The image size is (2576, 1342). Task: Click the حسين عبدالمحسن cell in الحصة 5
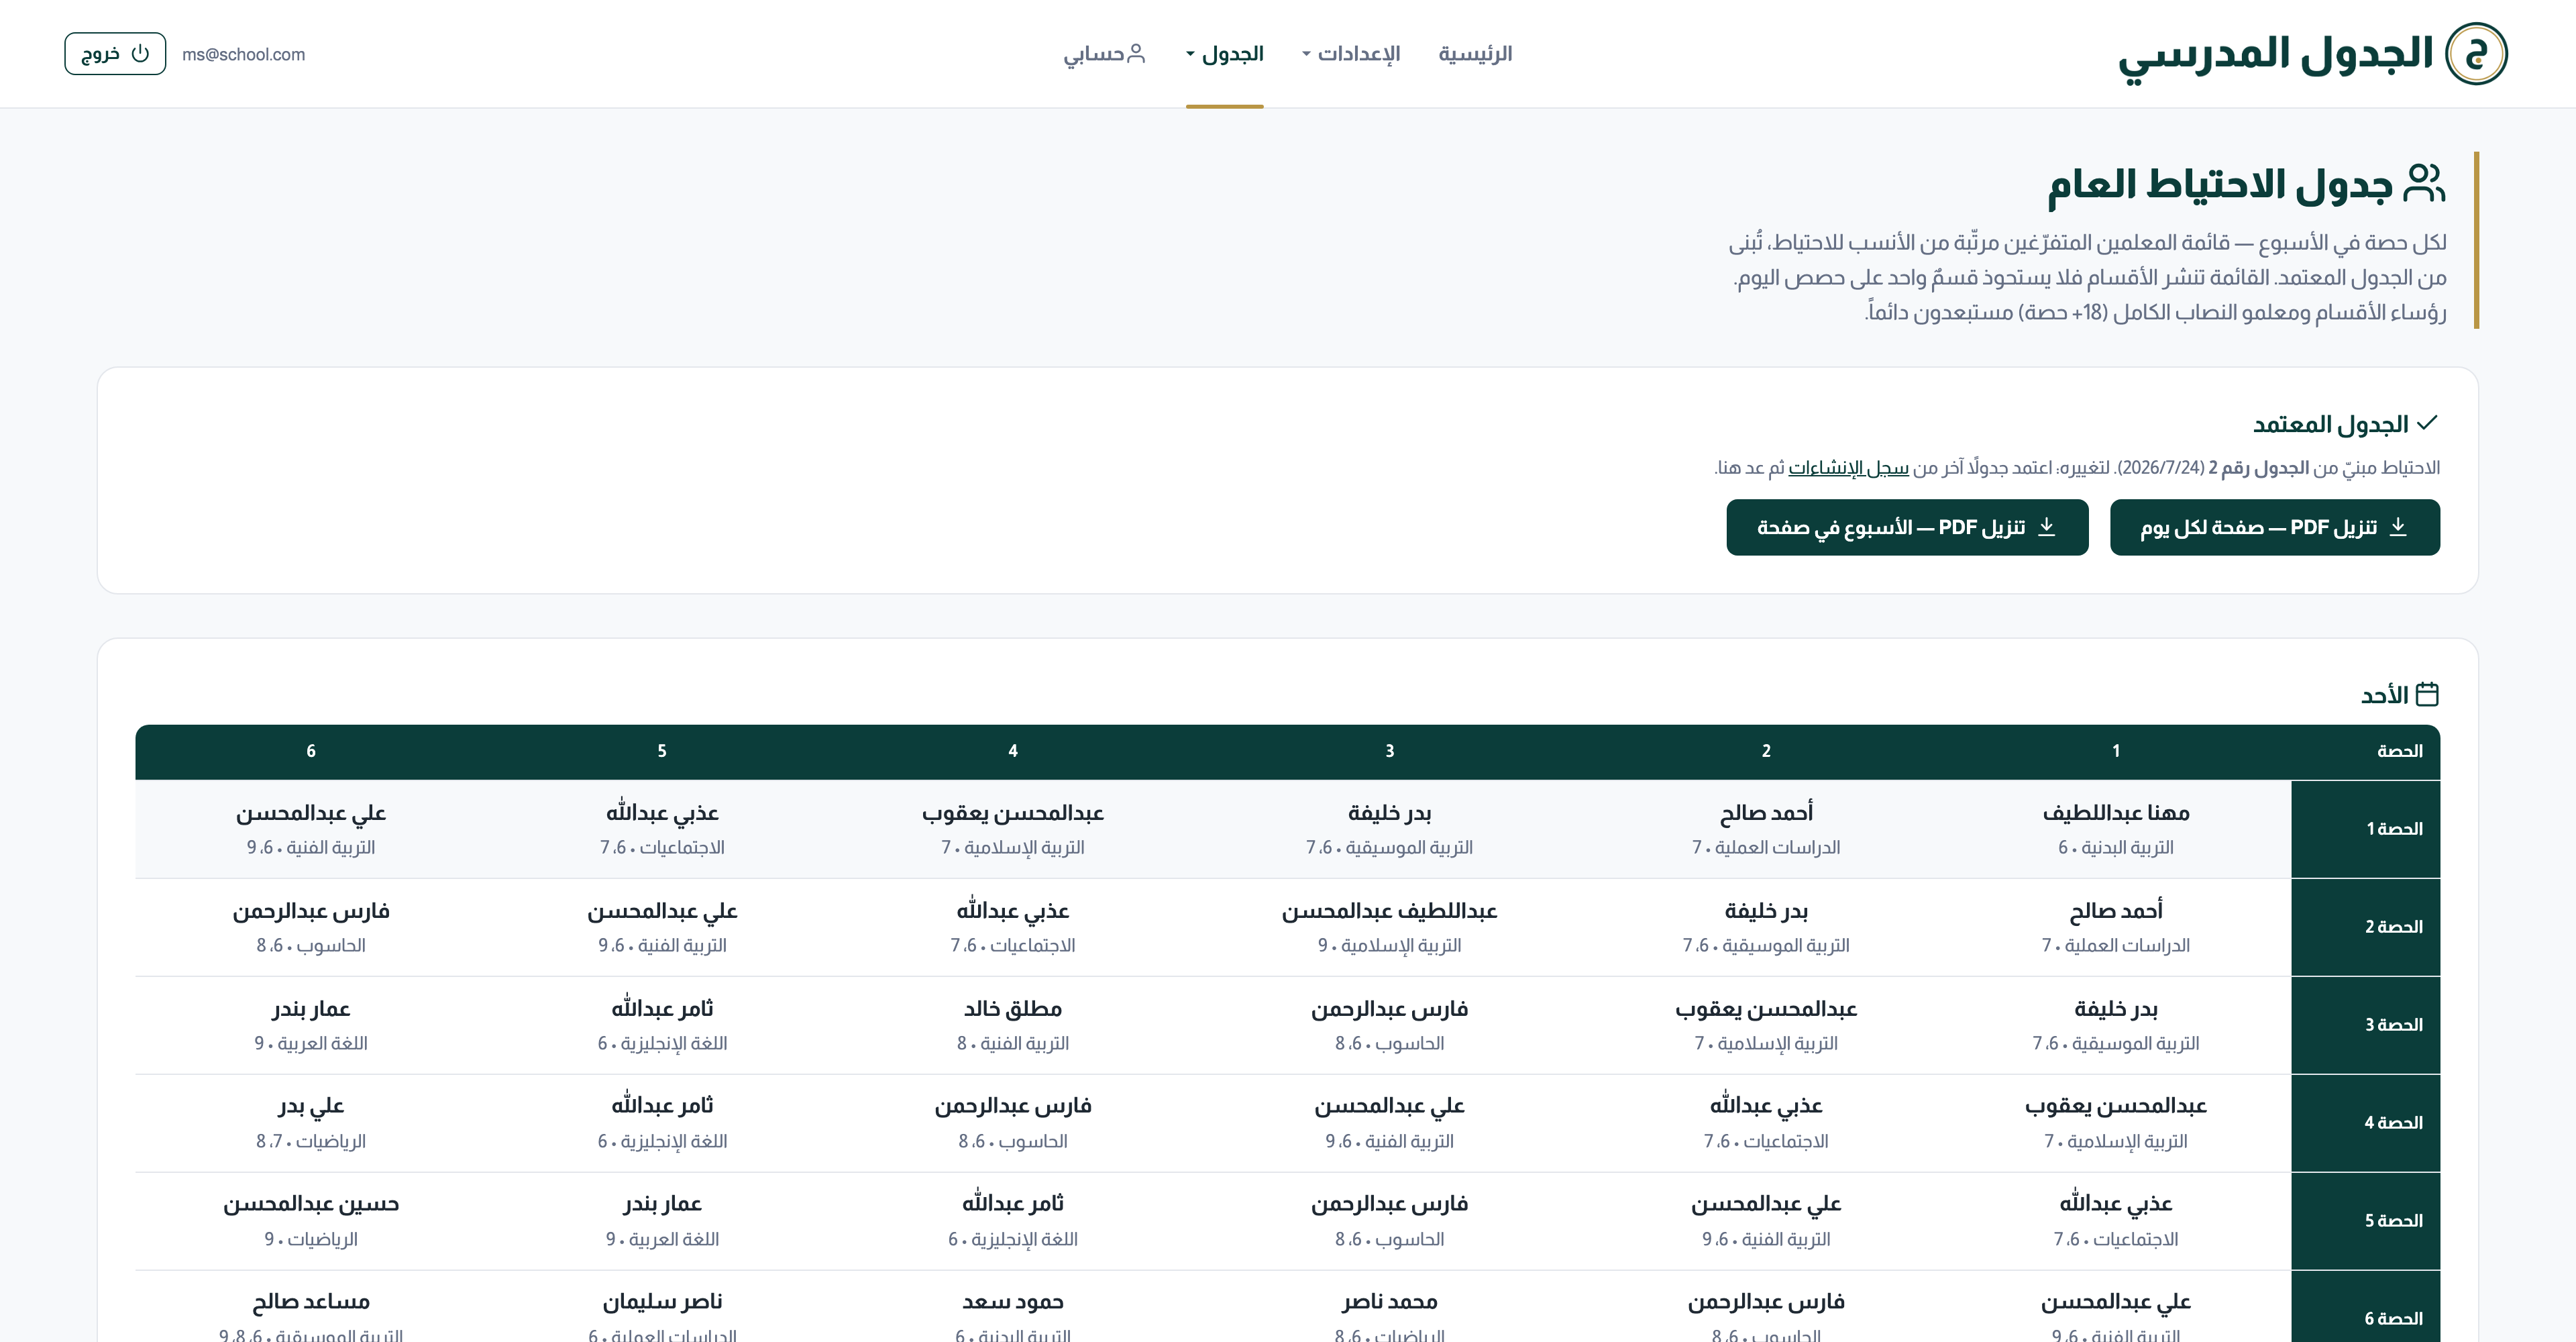[311, 1221]
